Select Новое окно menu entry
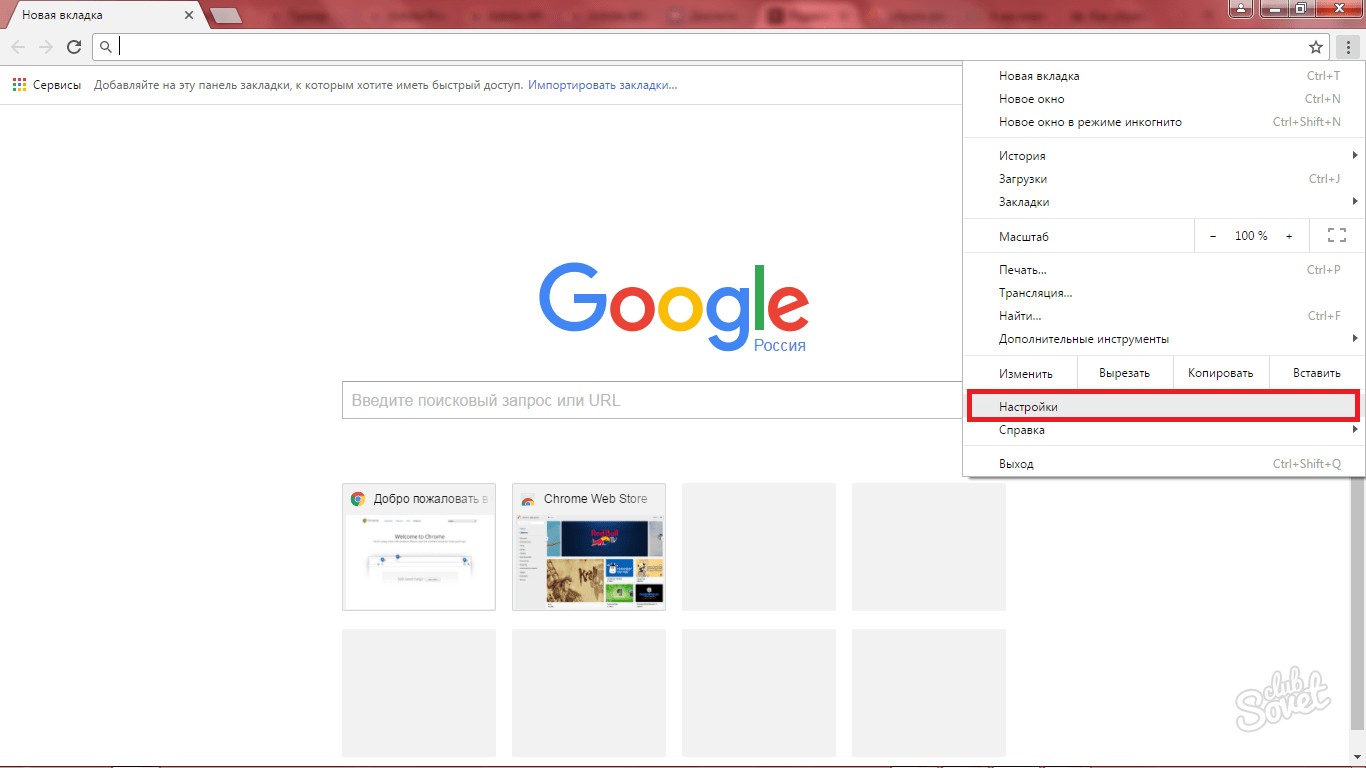 click(1164, 99)
